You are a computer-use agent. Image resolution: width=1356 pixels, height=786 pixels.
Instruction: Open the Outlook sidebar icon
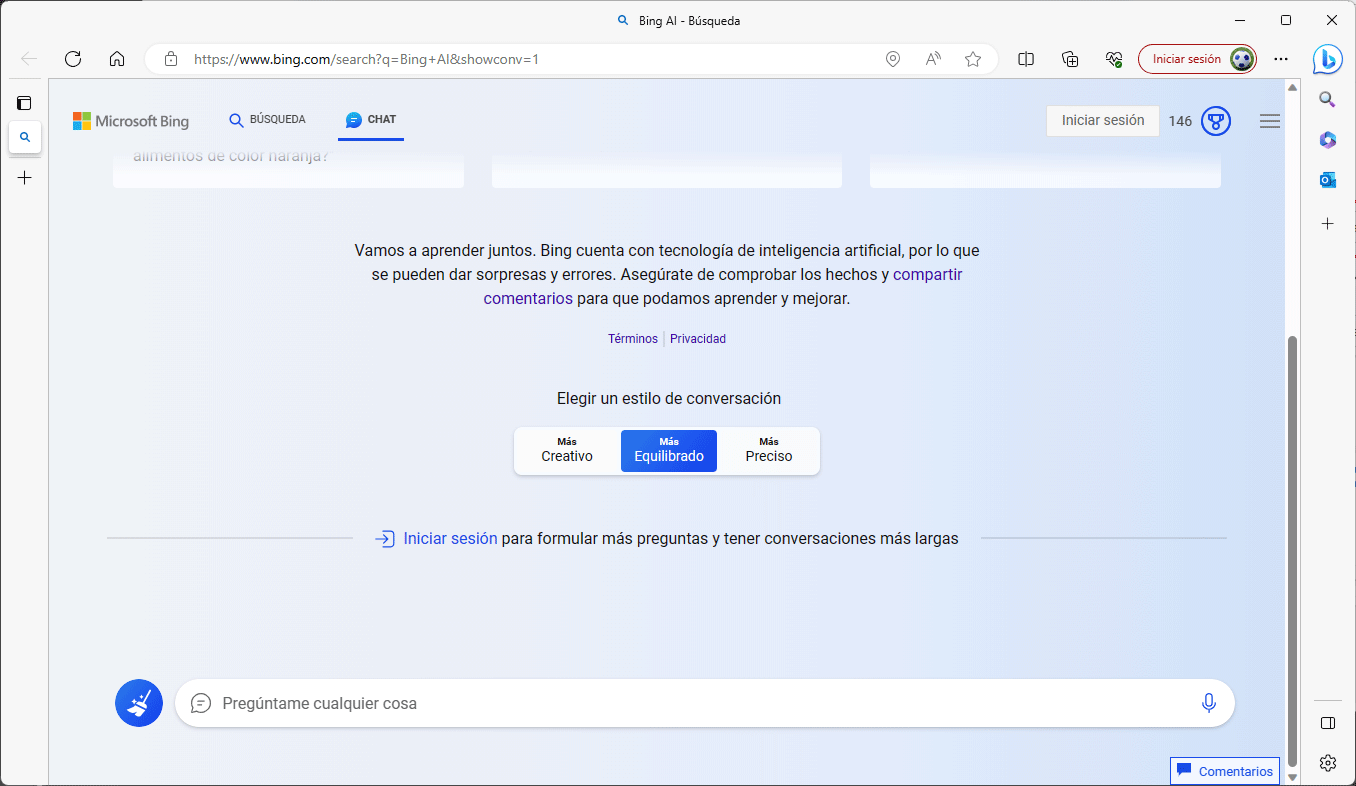1328,180
